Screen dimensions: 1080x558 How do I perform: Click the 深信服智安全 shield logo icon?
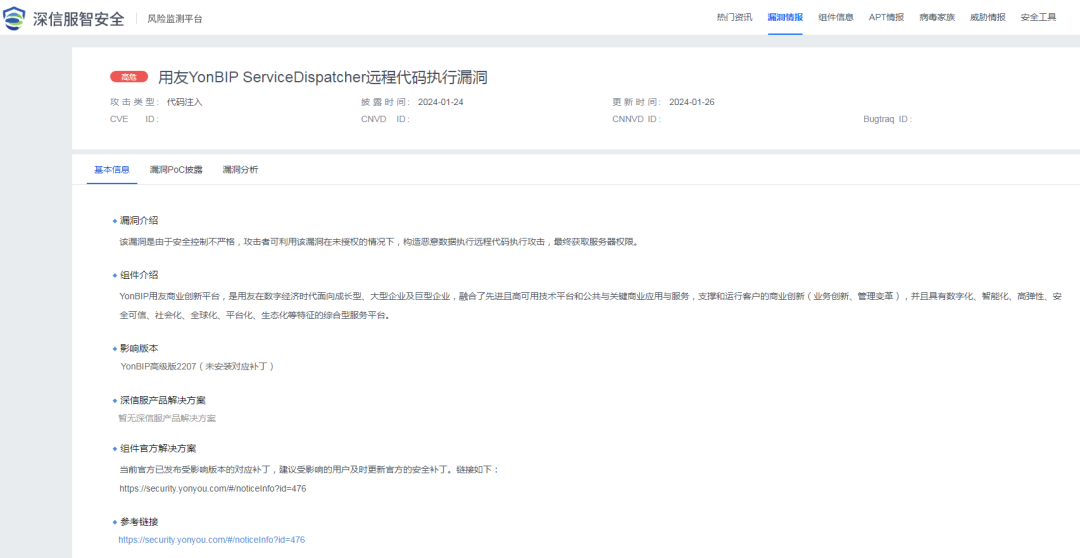tap(14, 18)
